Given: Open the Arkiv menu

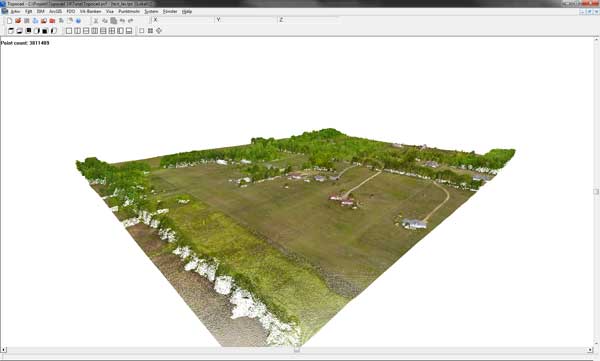Looking at the screenshot, I should (x=15, y=11).
